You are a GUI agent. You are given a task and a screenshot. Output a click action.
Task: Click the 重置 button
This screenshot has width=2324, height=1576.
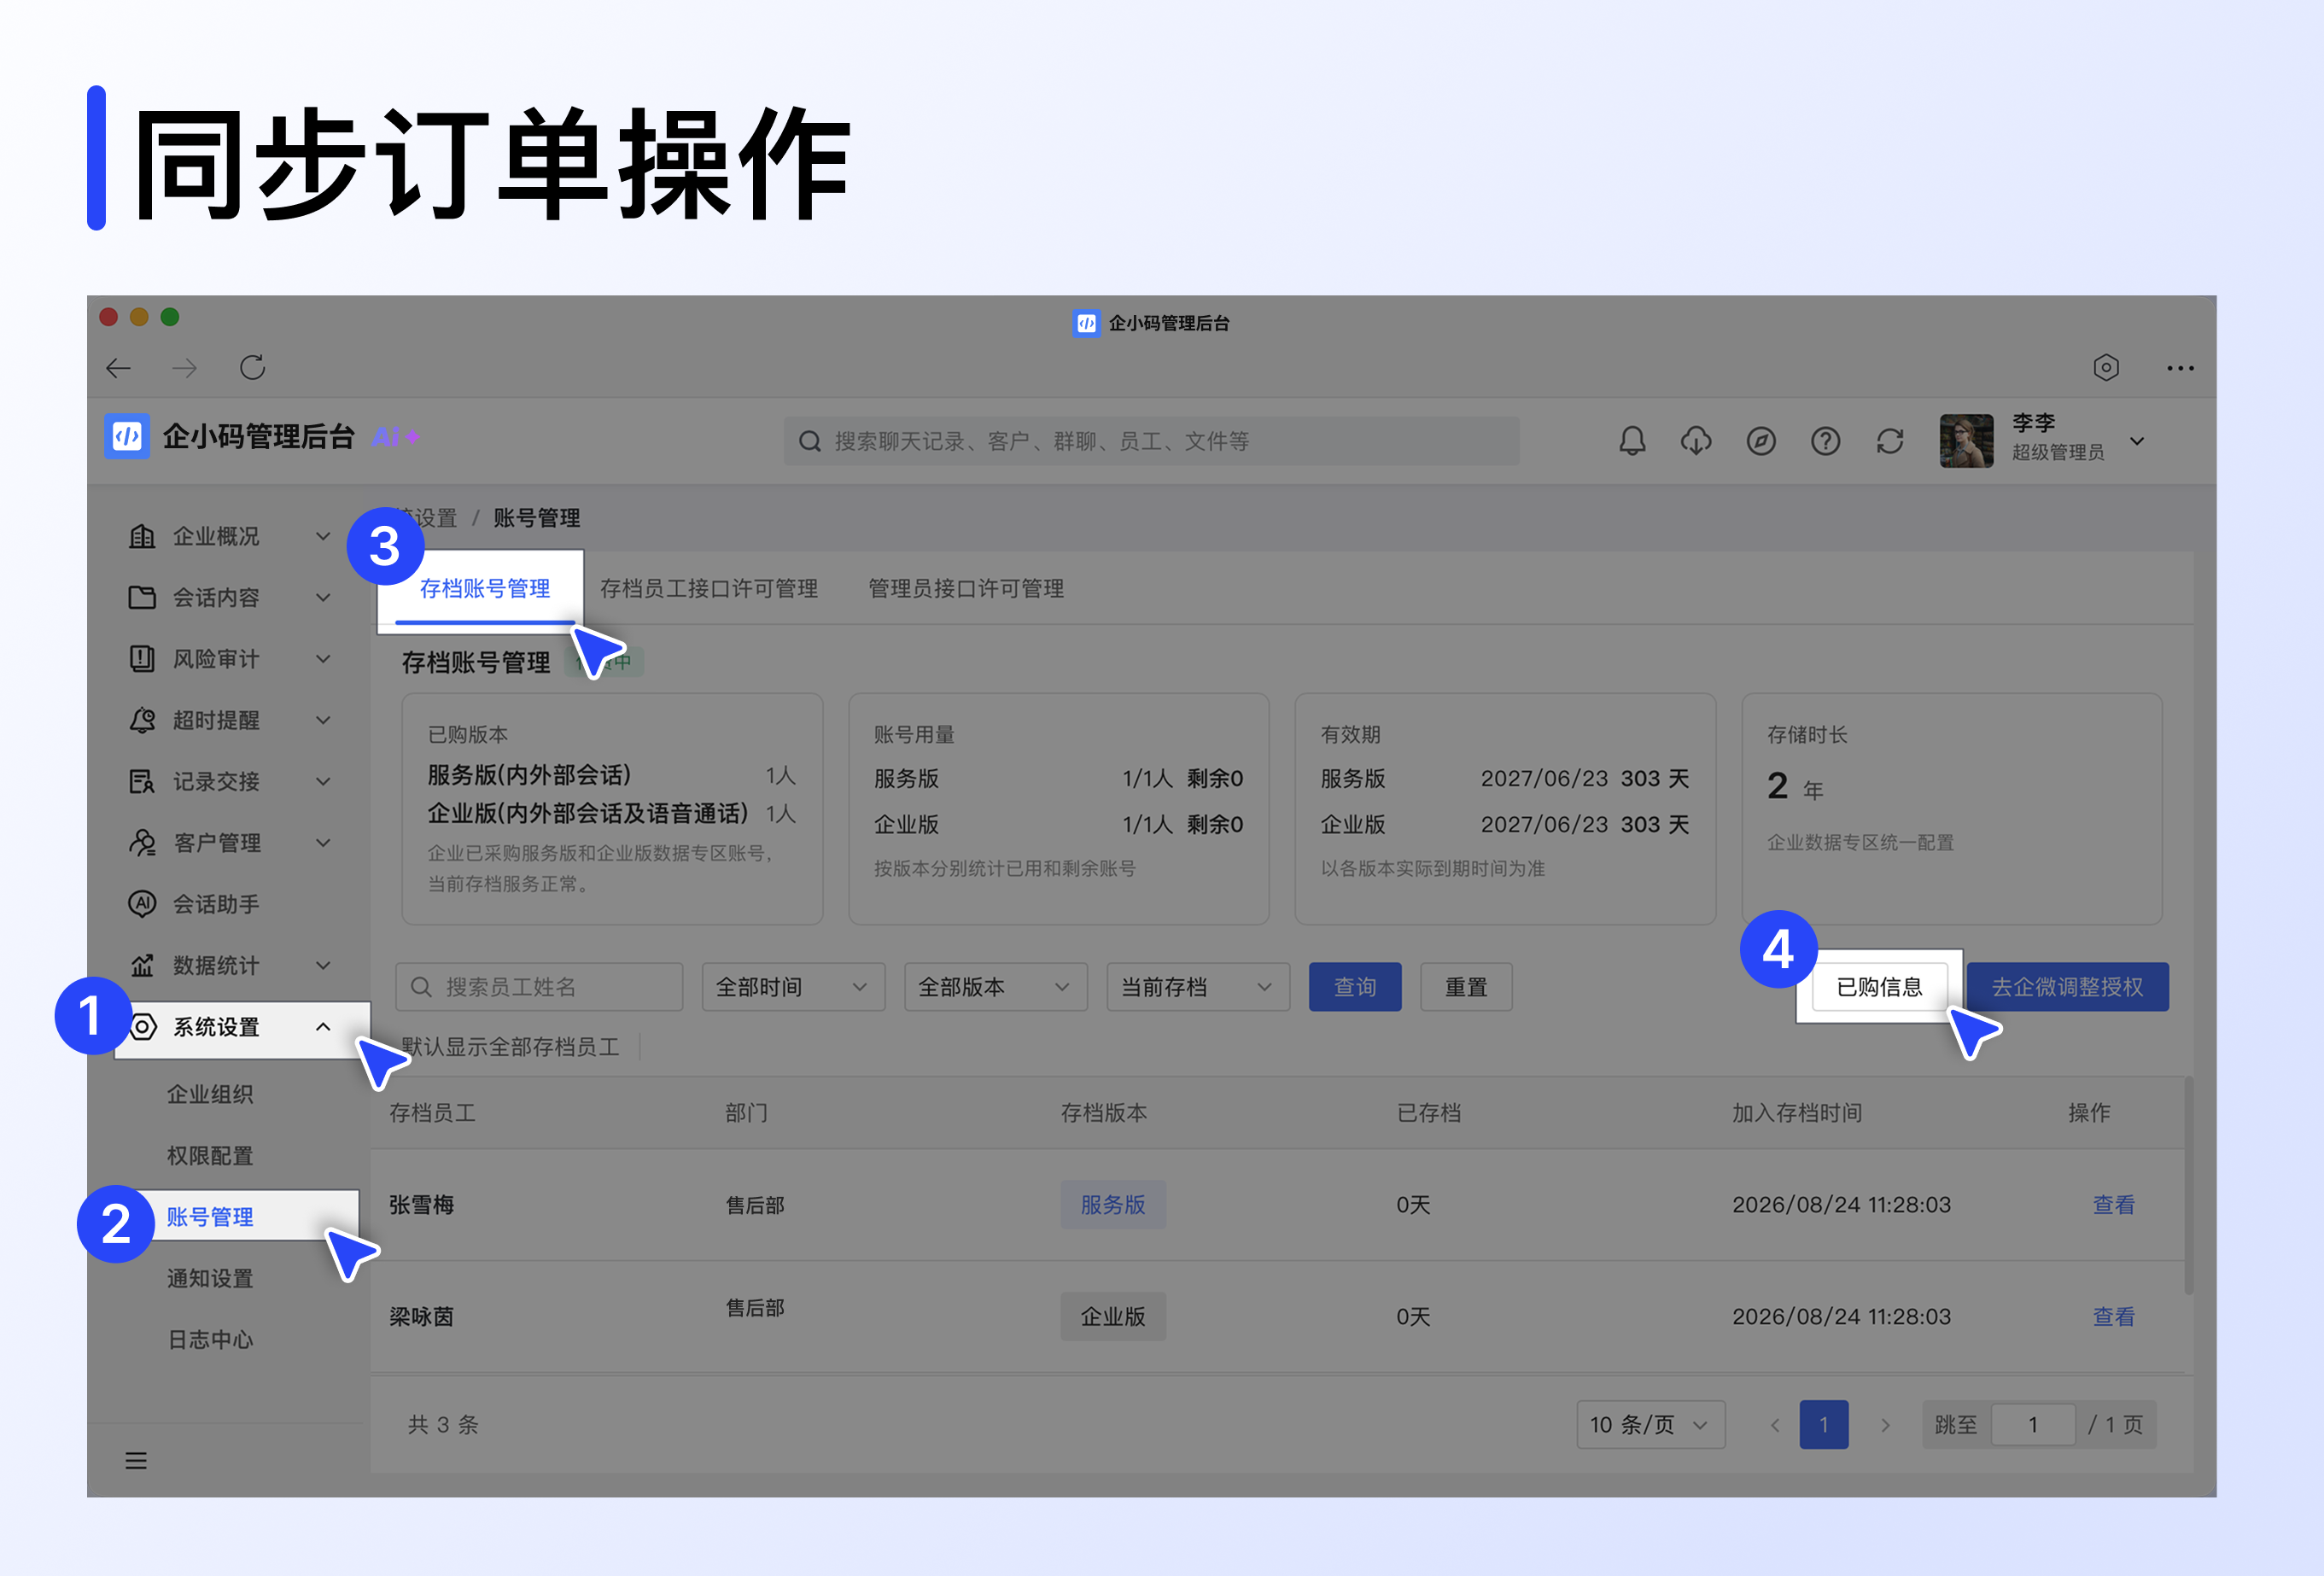pos(1466,987)
